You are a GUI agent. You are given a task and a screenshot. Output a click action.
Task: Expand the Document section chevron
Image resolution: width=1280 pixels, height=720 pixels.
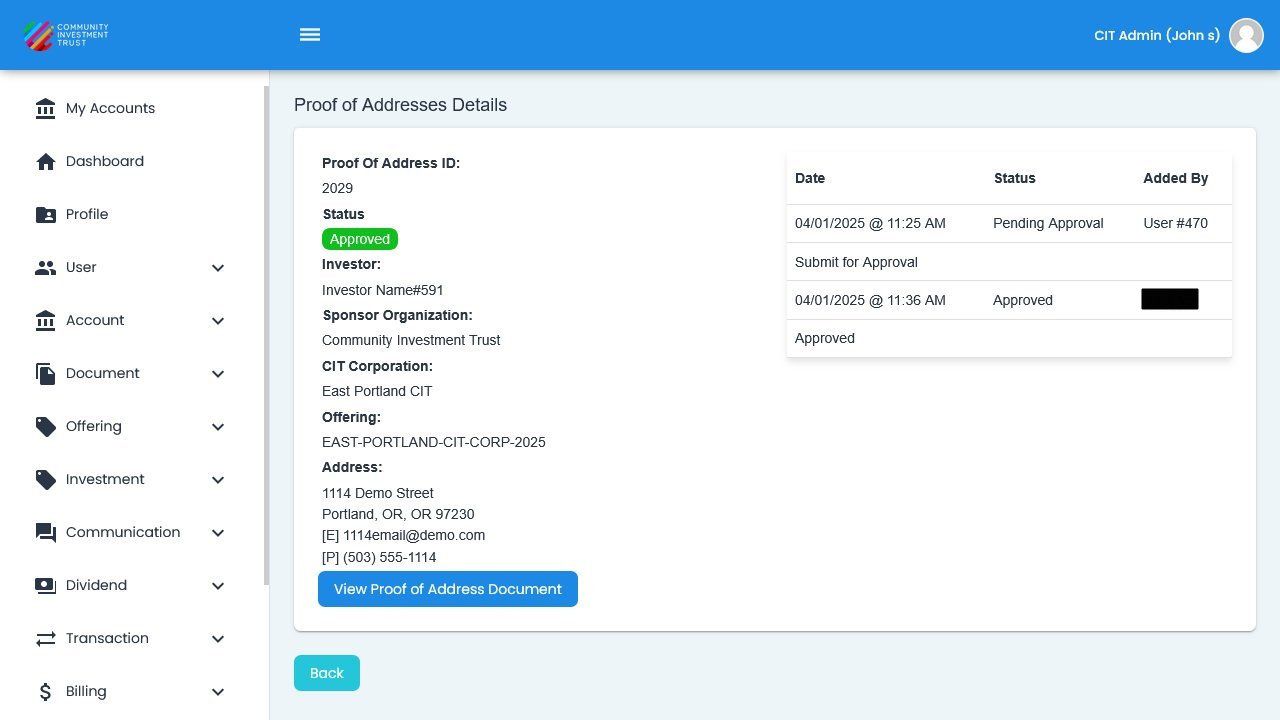point(218,374)
